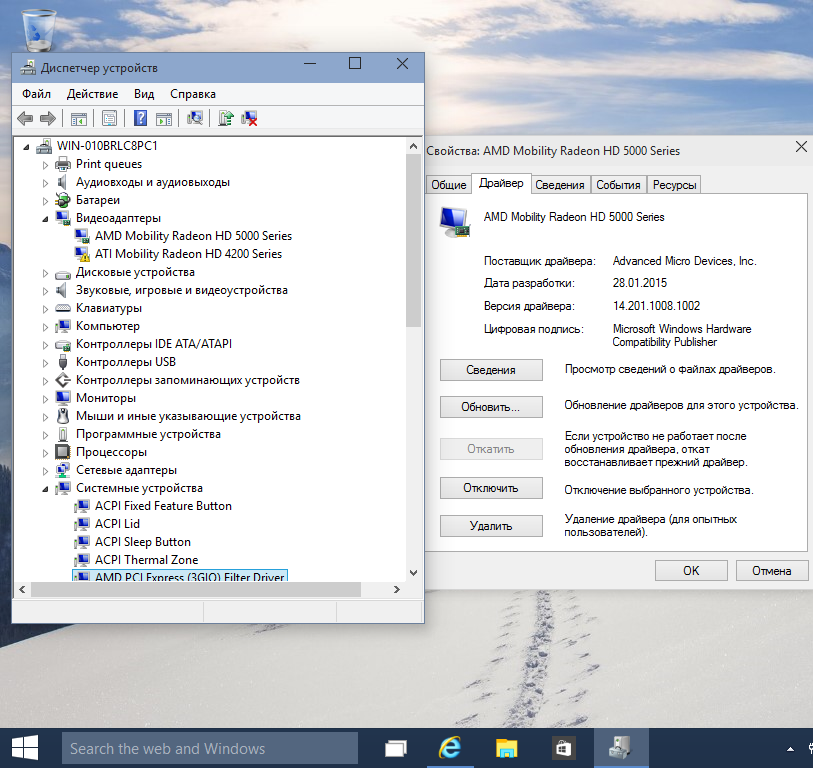
Task: Click the Forward arrow in Device Manager toolbar
Action: point(48,119)
